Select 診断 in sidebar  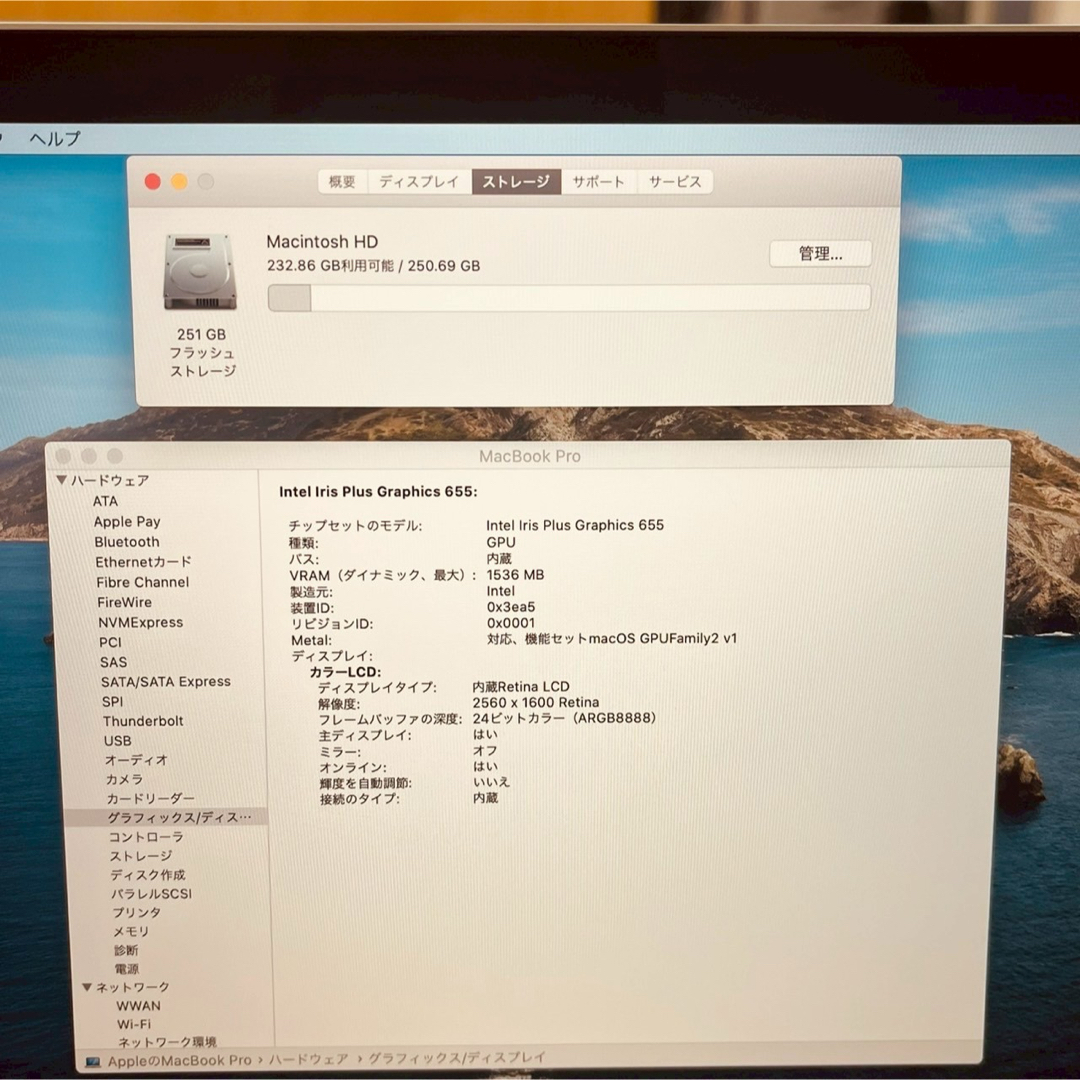click(127, 950)
